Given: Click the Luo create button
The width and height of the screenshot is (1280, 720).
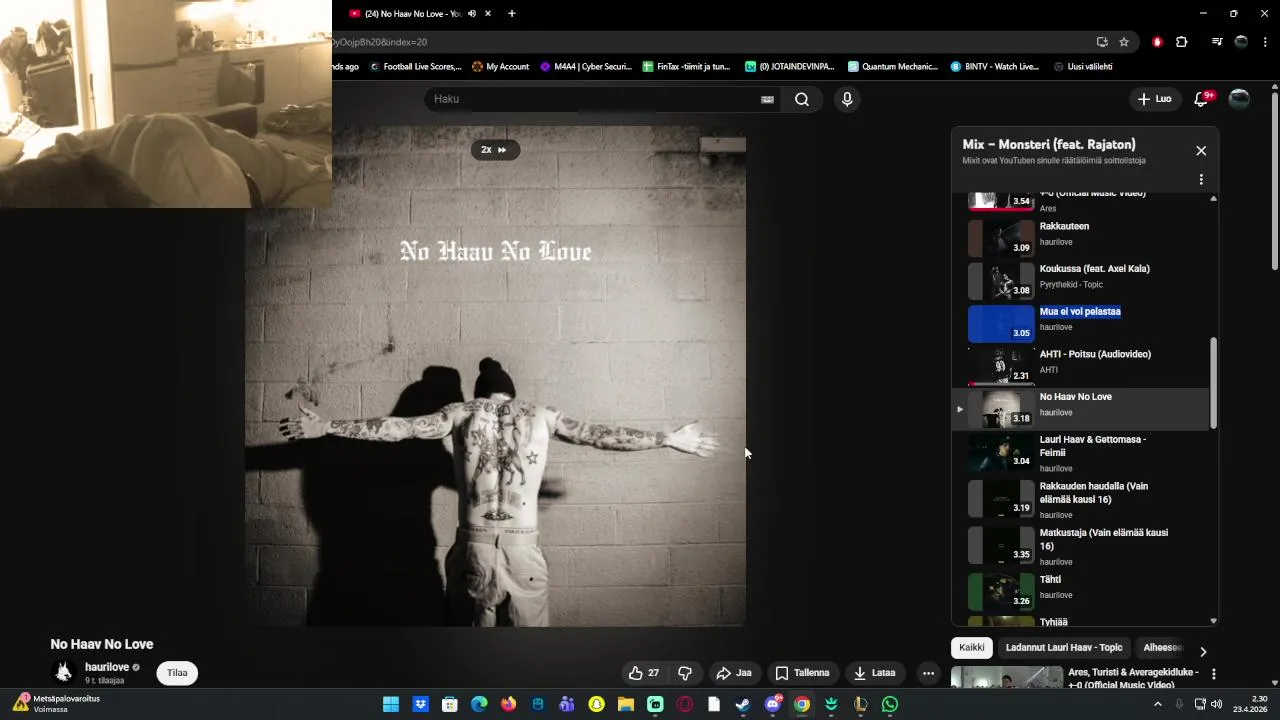Looking at the screenshot, I should coord(1154,99).
